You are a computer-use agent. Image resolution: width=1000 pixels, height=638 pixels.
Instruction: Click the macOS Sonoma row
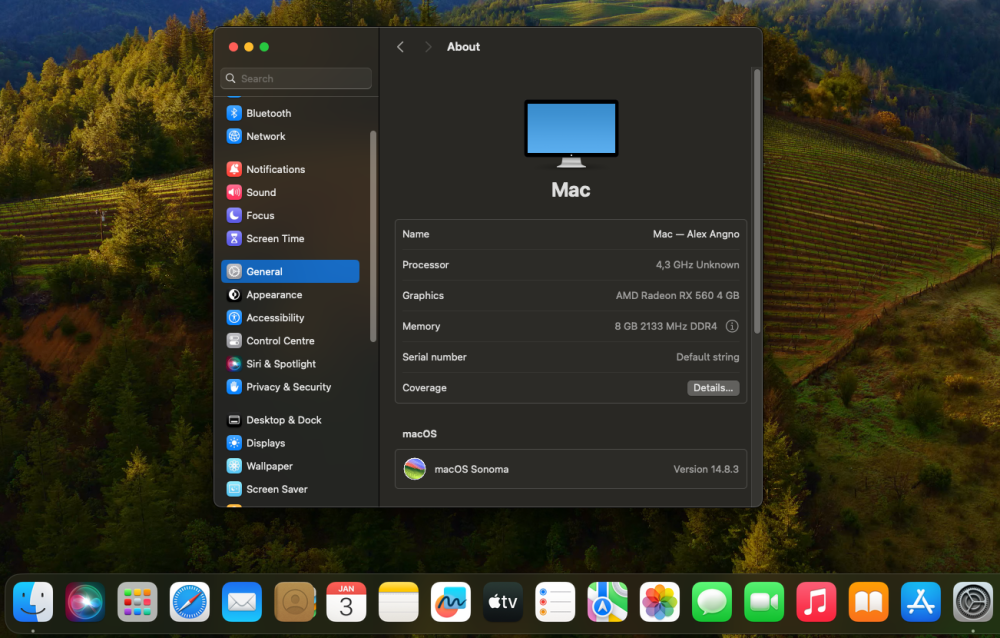pyautogui.click(x=571, y=469)
